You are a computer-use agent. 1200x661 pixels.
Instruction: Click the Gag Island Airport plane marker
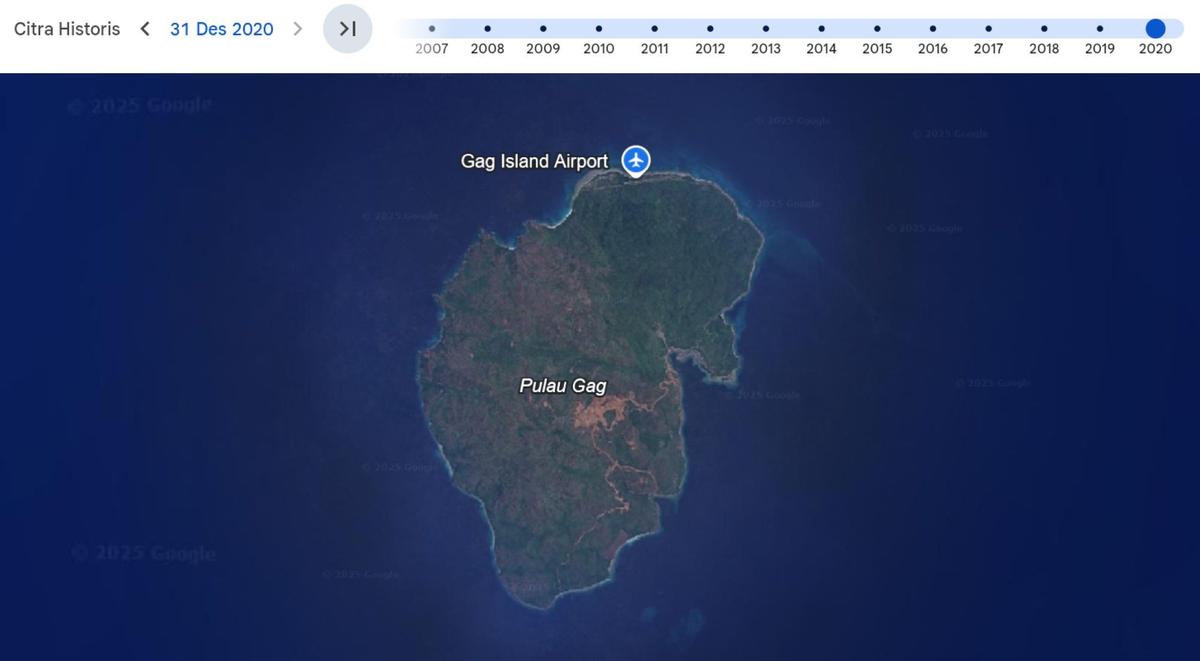click(x=636, y=160)
